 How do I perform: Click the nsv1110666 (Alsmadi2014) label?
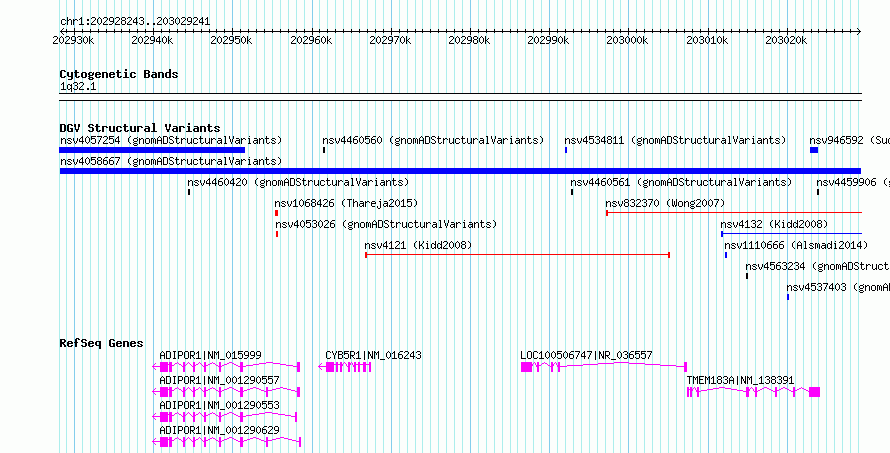pyautogui.click(x=796, y=246)
